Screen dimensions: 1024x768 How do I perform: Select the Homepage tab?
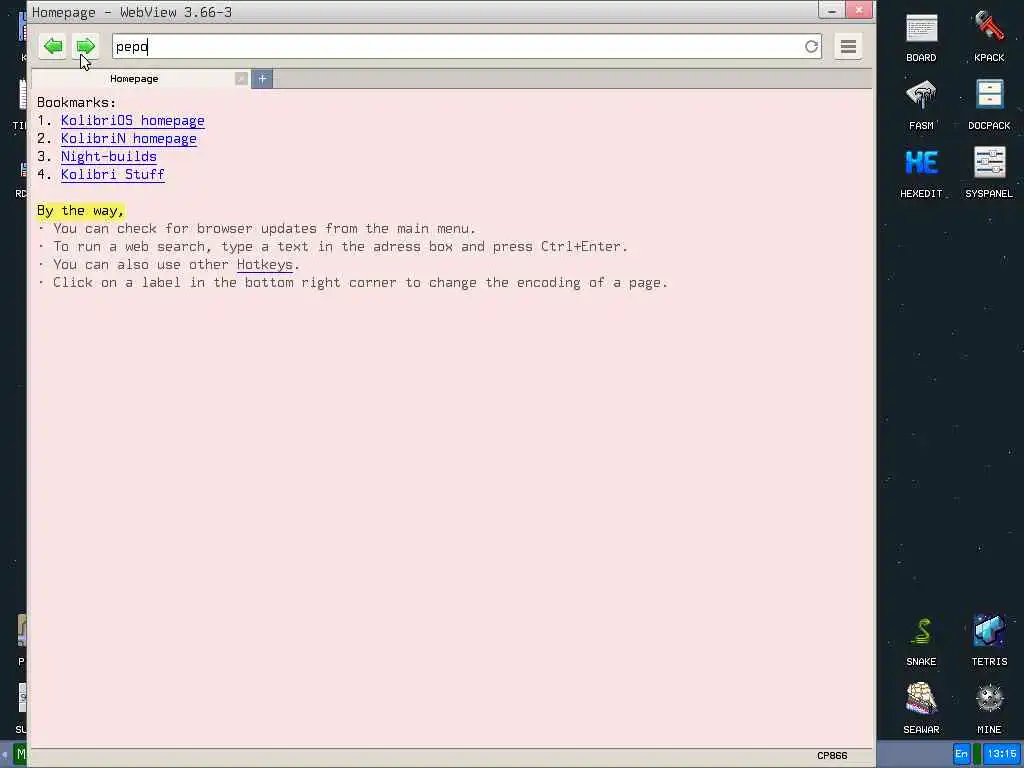pos(134,79)
